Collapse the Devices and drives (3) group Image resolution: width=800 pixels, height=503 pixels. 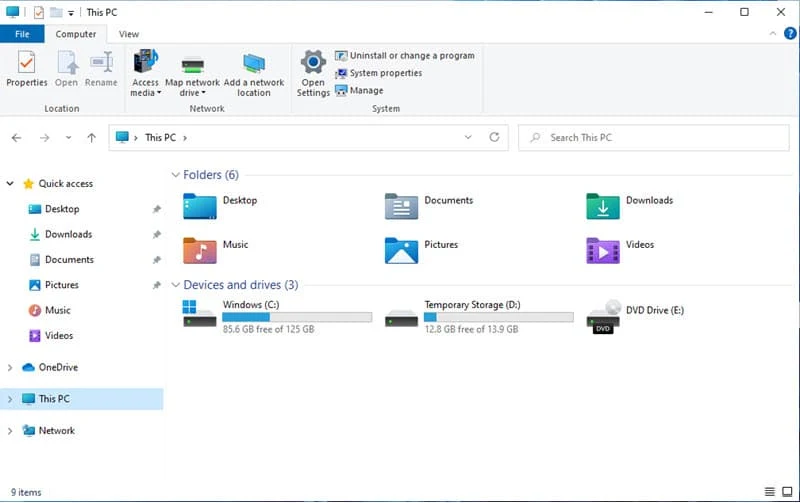pyautogui.click(x=176, y=285)
